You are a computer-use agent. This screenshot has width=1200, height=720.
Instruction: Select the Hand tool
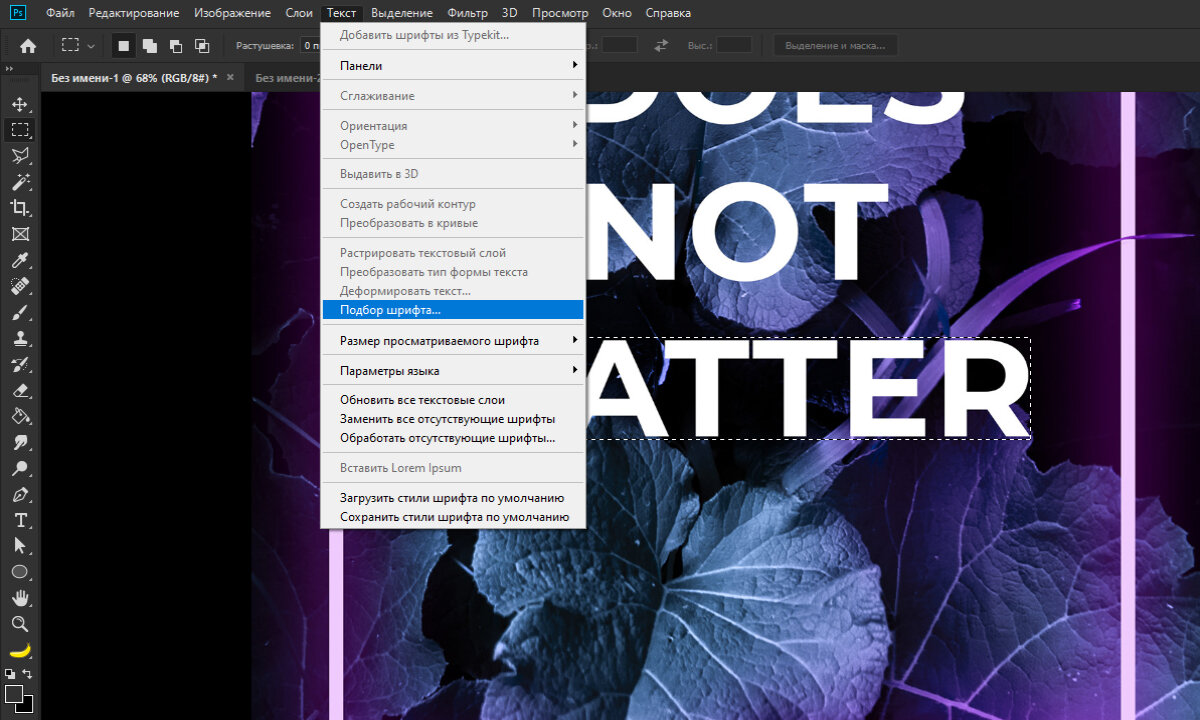tap(19, 598)
